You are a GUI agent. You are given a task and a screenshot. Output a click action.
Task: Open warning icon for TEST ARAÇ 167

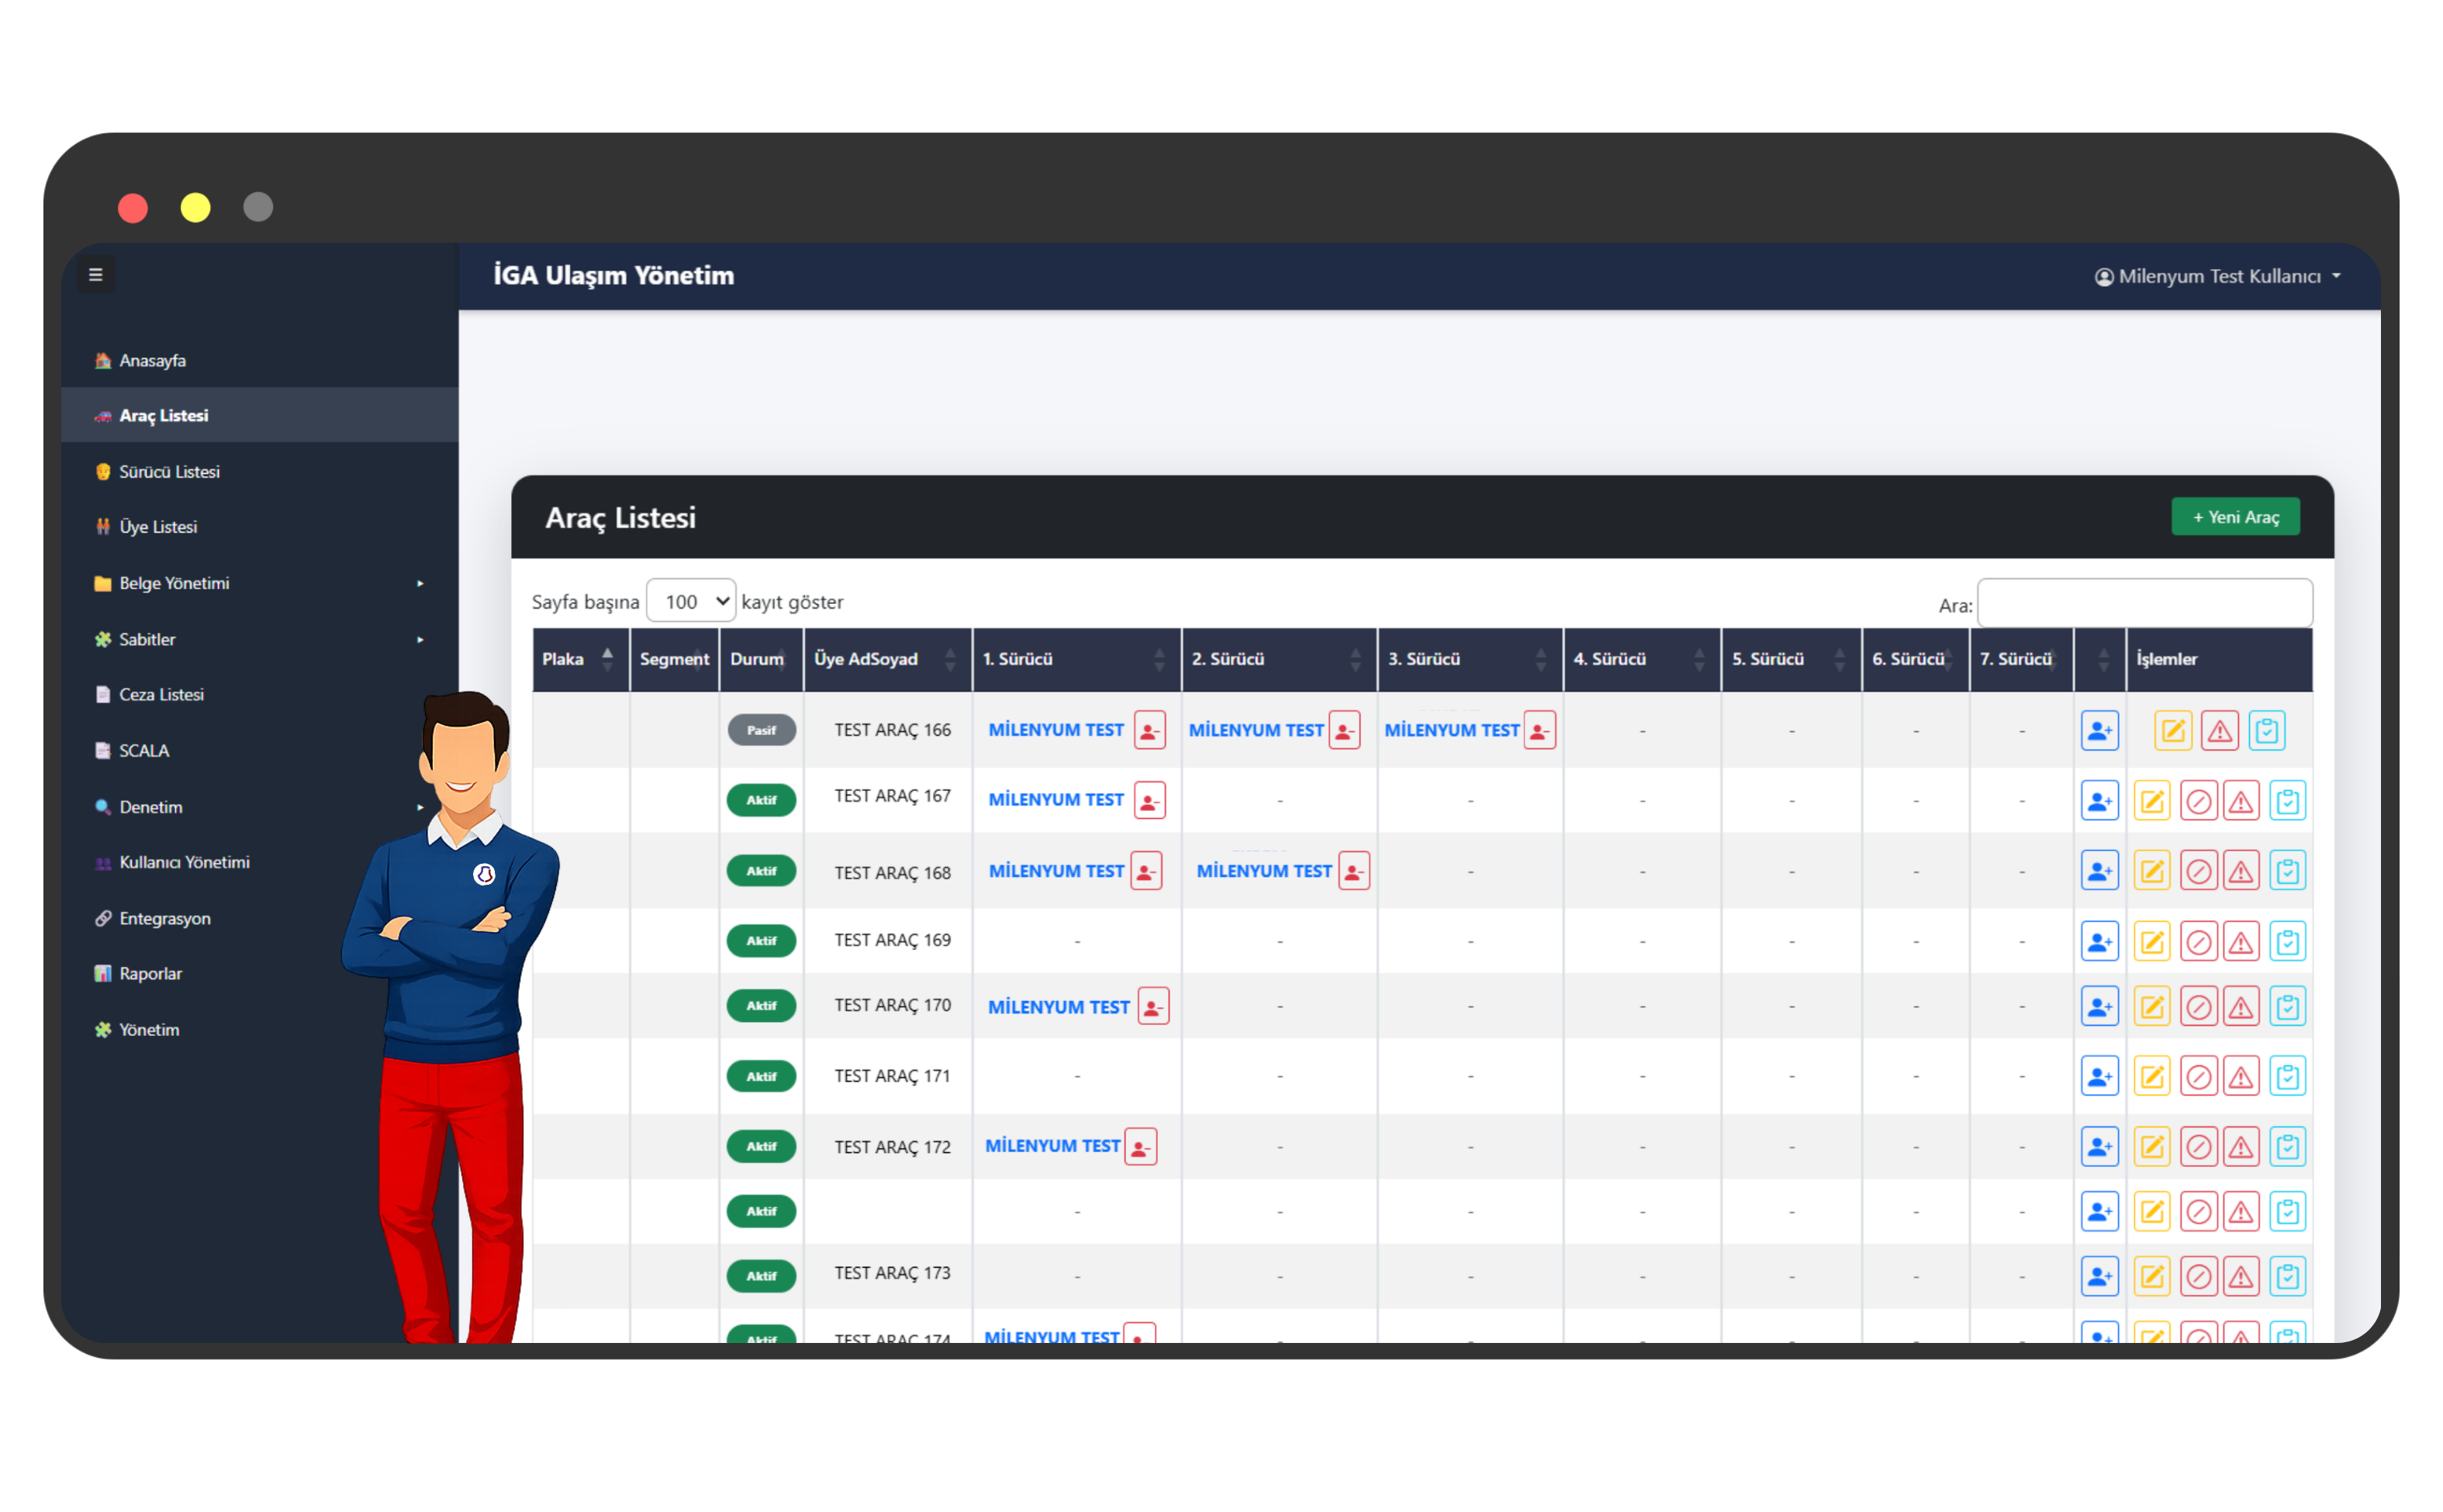[2241, 801]
